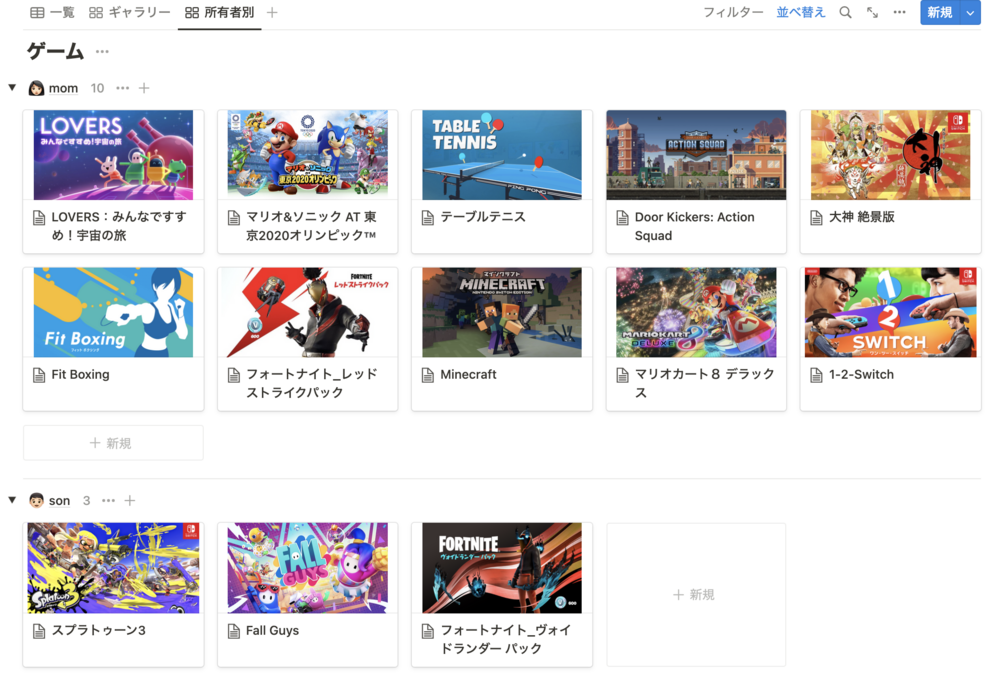Viewport: 1005px width, 681px height.
Task: Click the mom group count 10
Action: pos(97,88)
